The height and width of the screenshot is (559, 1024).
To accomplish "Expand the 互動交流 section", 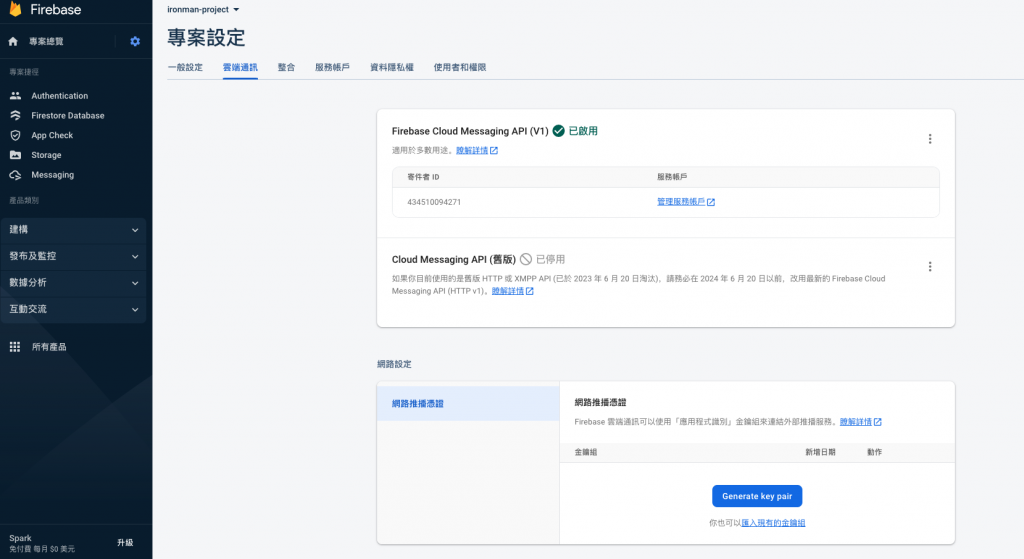I will click(73, 309).
